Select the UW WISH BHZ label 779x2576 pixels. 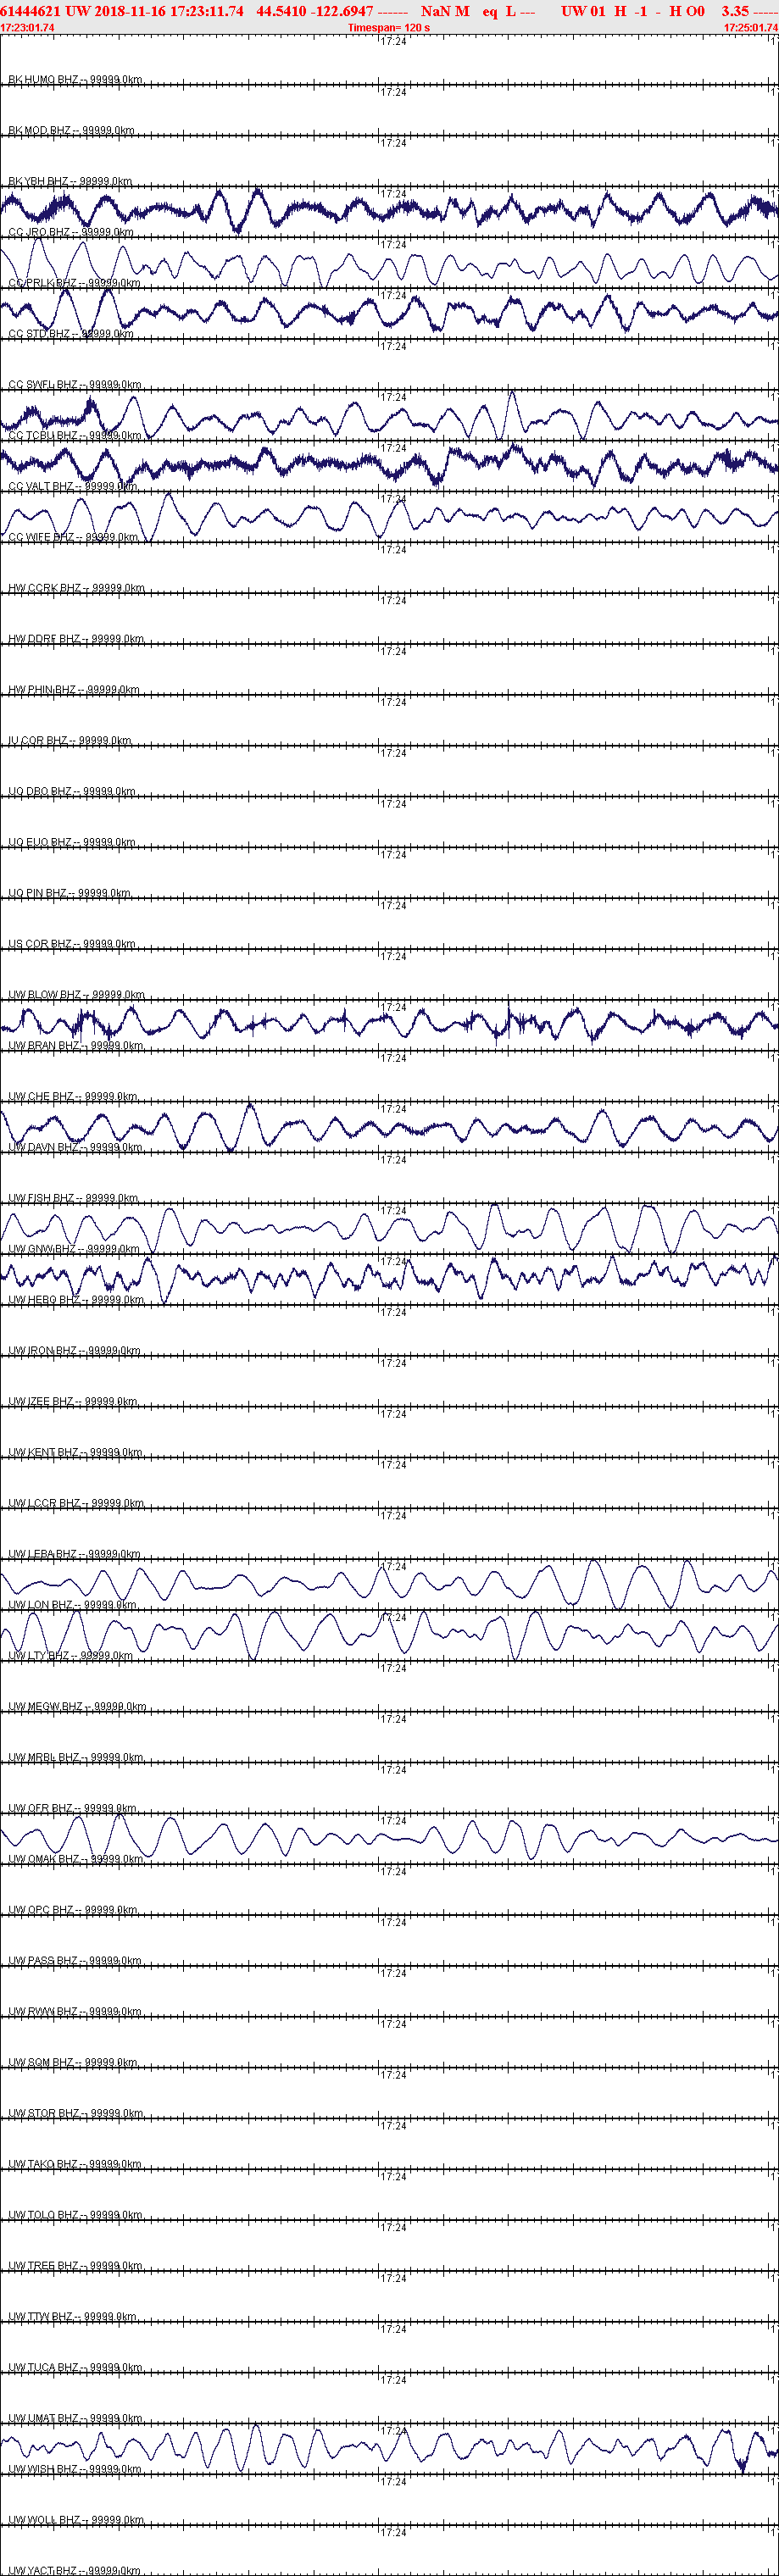[x=75, y=2469]
